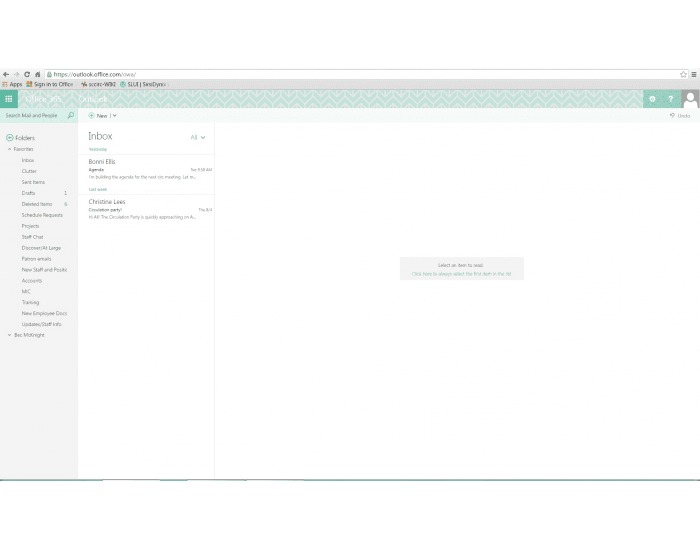700x550 pixels.
Task: Open the Training folder
Action: pyautogui.click(x=30, y=302)
